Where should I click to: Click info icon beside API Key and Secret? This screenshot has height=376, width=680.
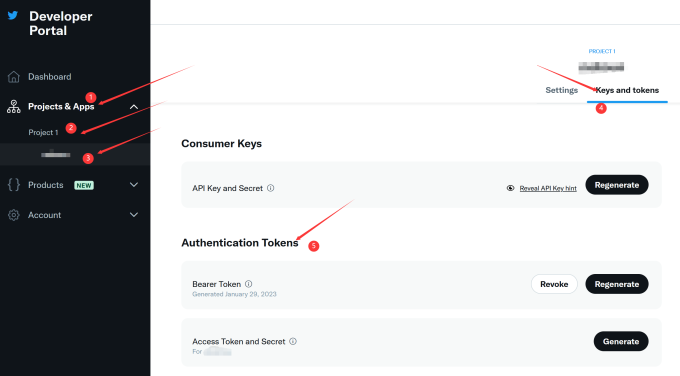tap(271, 188)
